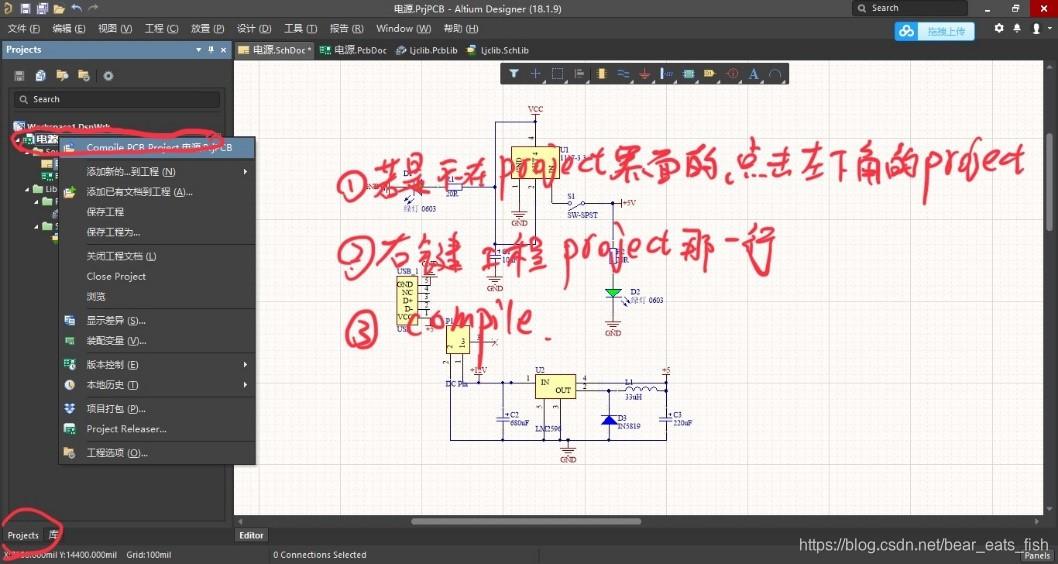
Task: Click the Panels button at bottom right
Action: 1037,555
